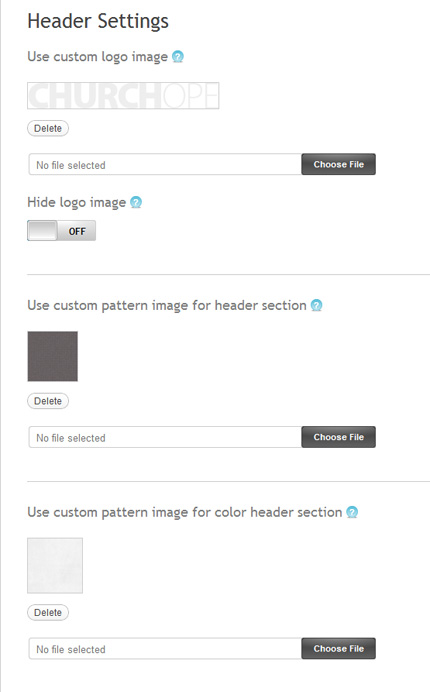Viewport: 430px width, 692px height.
Task: Open help tooltip for Hide logo image
Action: tap(136, 202)
